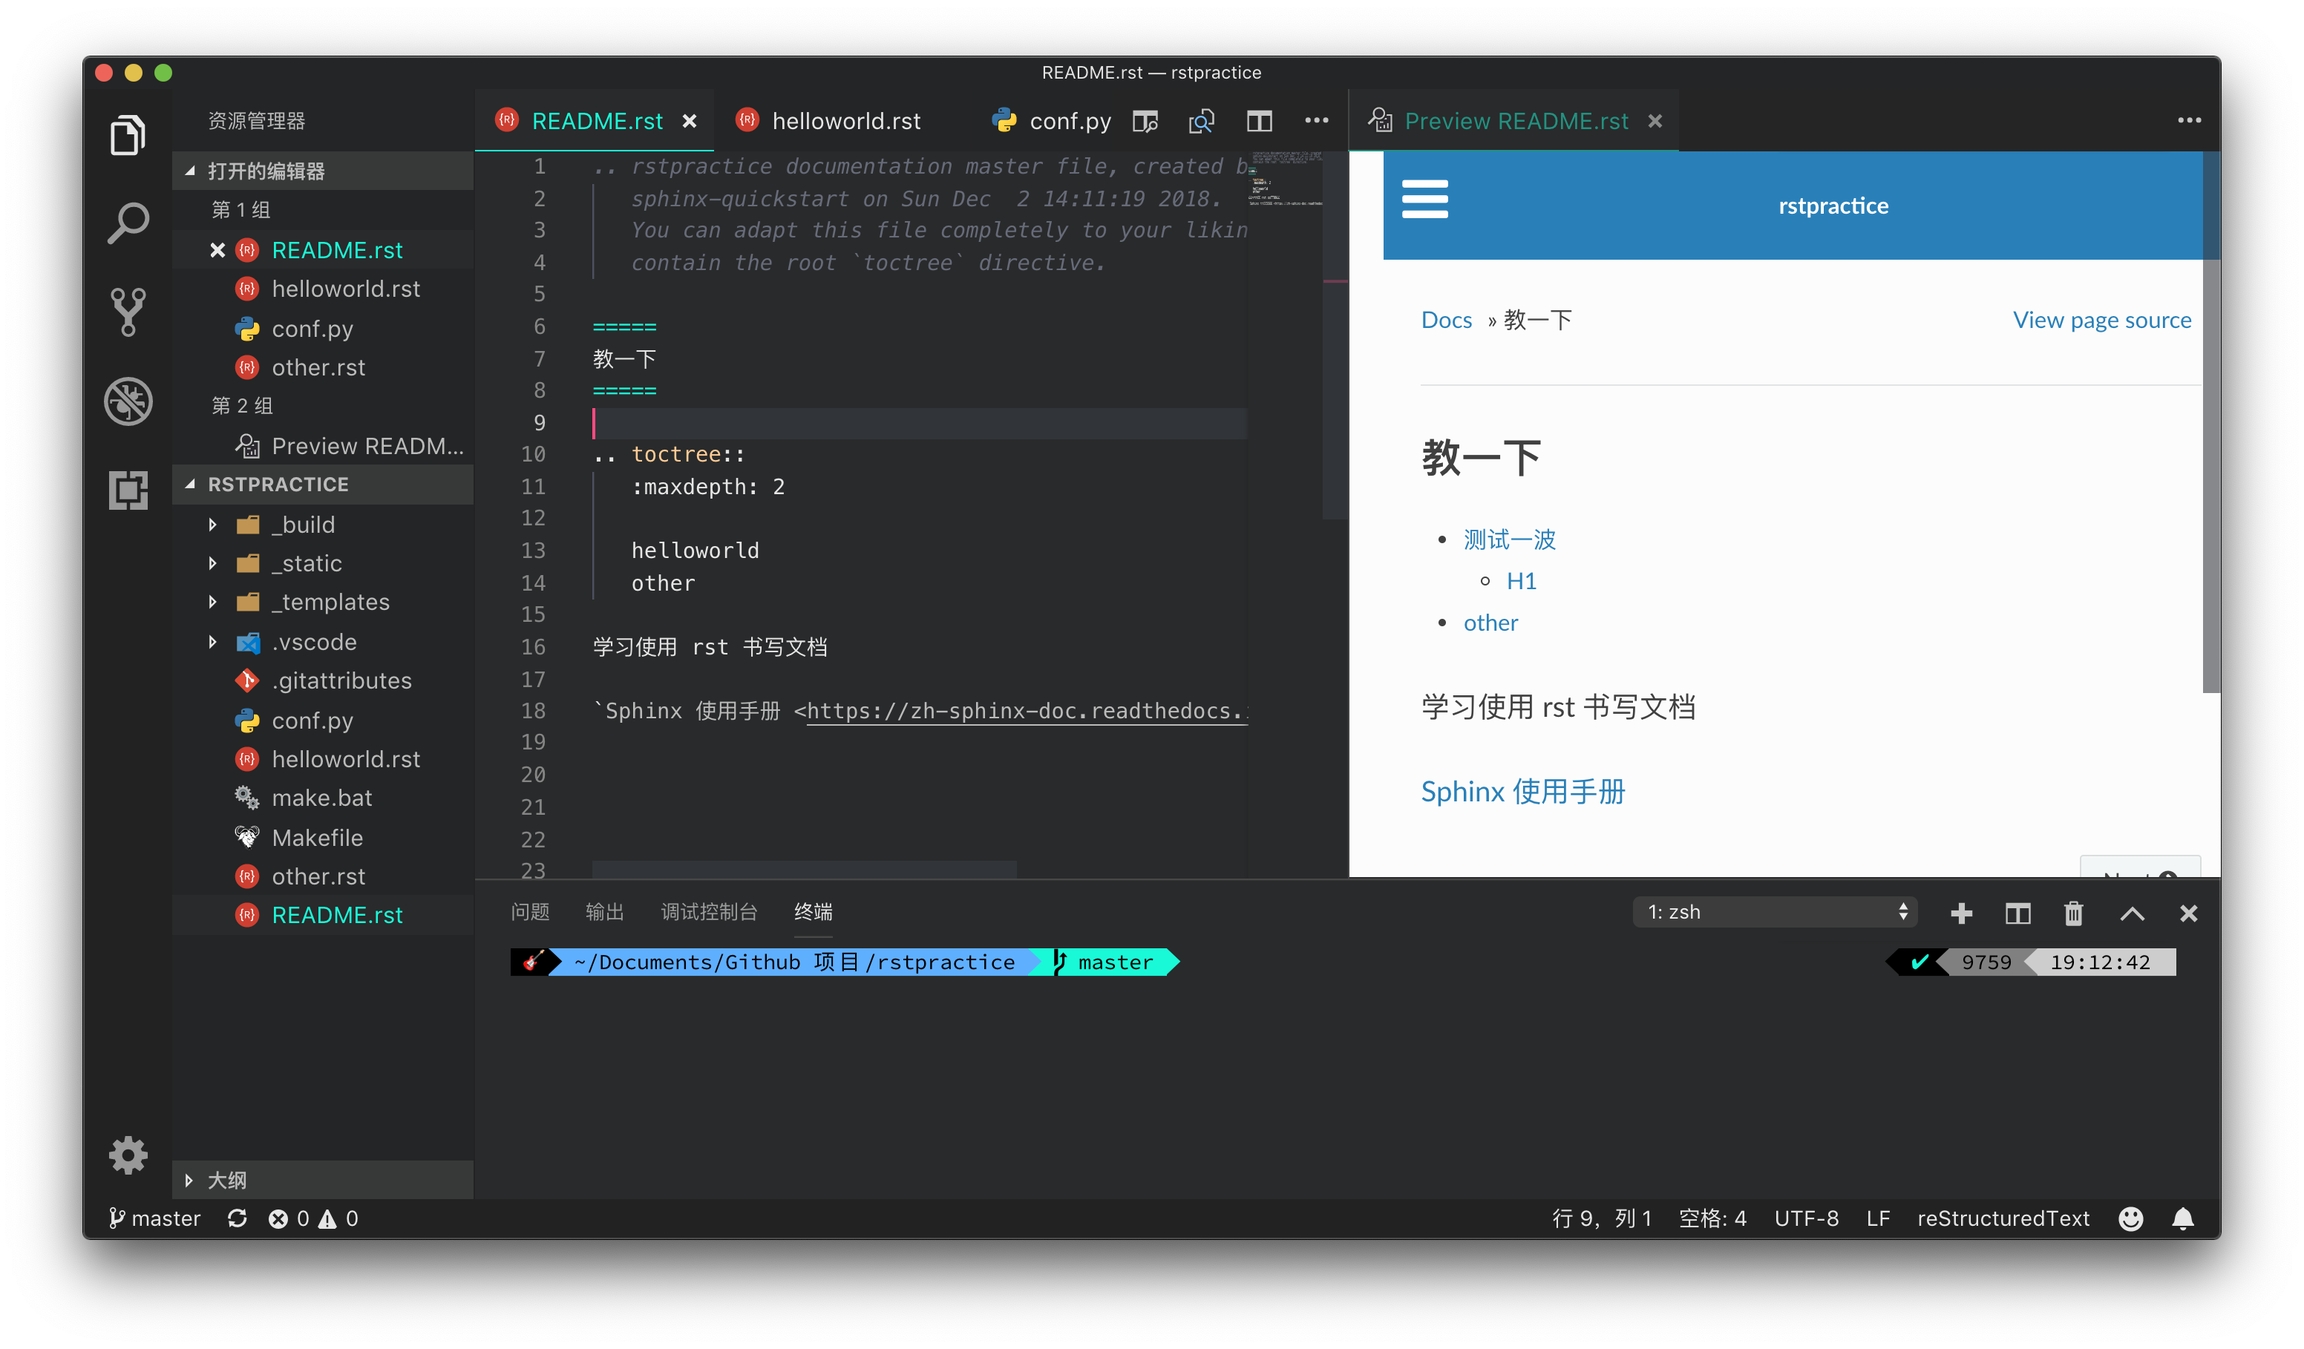The width and height of the screenshot is (2304, 1349).
Task: Click the Manage gear icon
Action: (128, 1155)
